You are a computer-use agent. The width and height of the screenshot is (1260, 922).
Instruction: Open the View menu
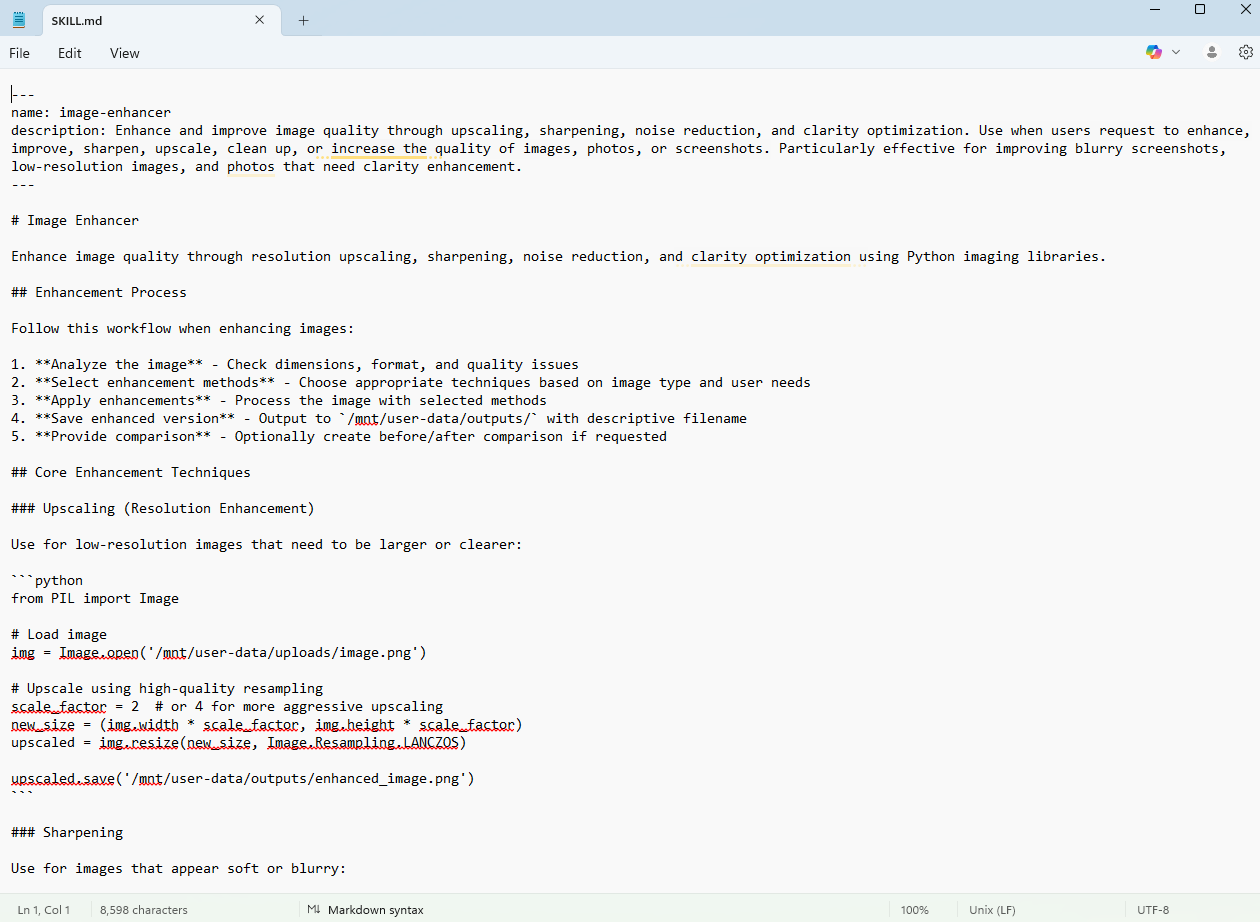click(125, 53)
